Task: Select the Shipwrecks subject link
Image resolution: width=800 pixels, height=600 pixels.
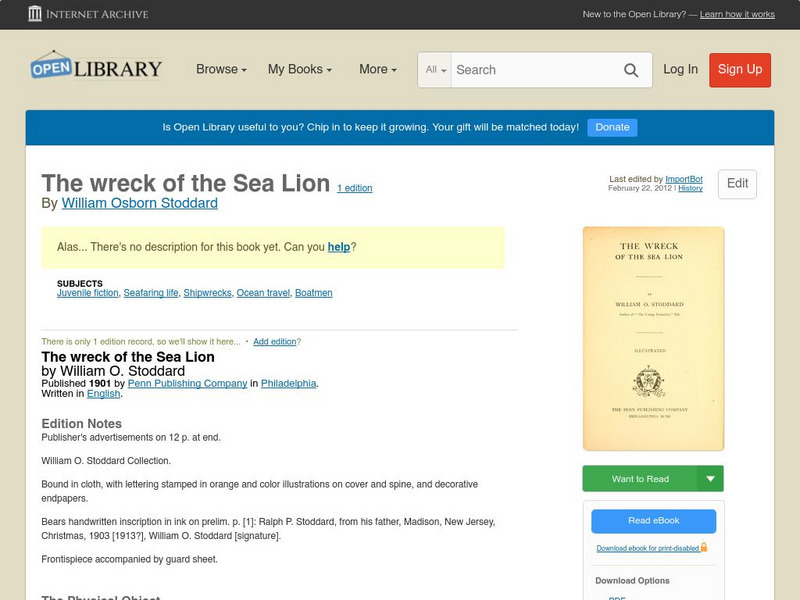Action: pyautogui.click(x=207, y=293)
